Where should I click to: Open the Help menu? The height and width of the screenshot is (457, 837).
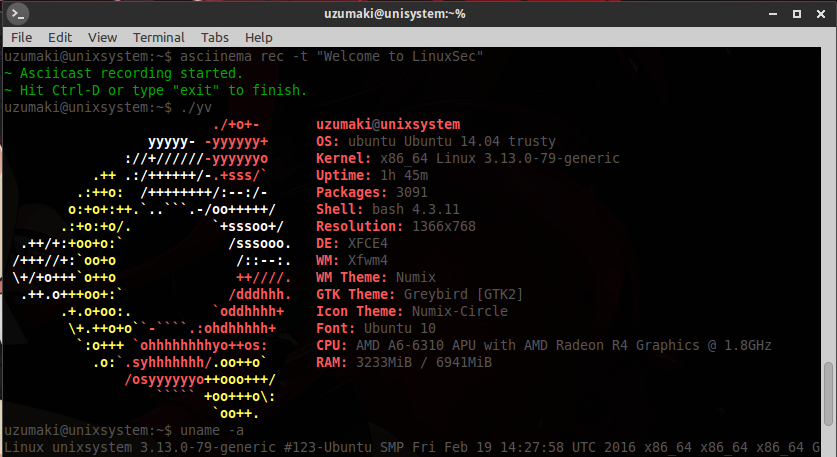(x=258, y=37)
